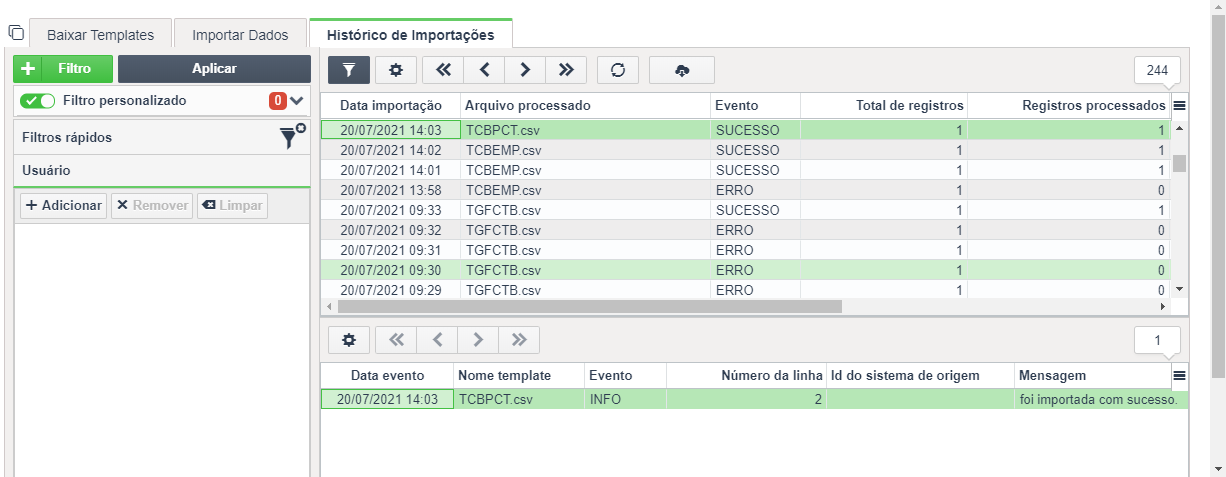The image size is (1226, 477).
Task: Toggle the Filtro personalizado switch
Action: pyautogui.click(x=38, y=101)
